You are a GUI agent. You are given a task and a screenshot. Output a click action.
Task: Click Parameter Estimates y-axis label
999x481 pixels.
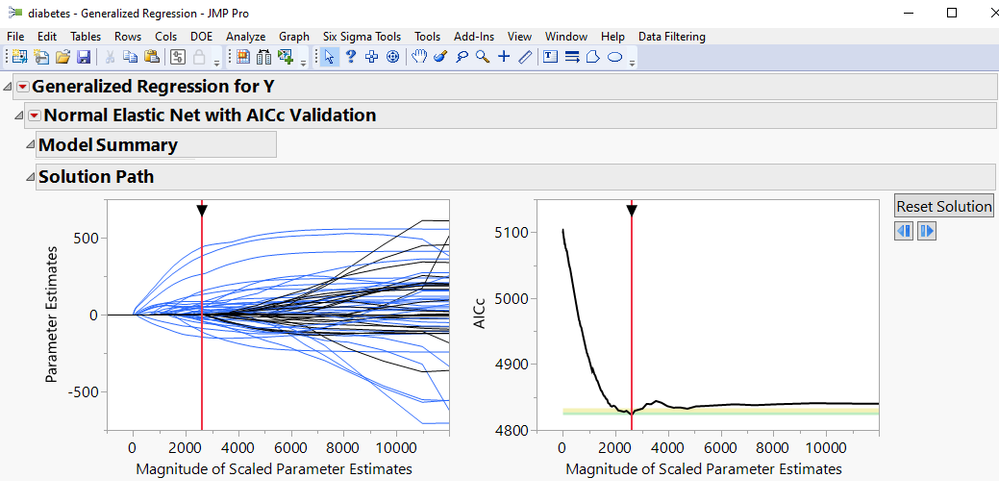52,315
